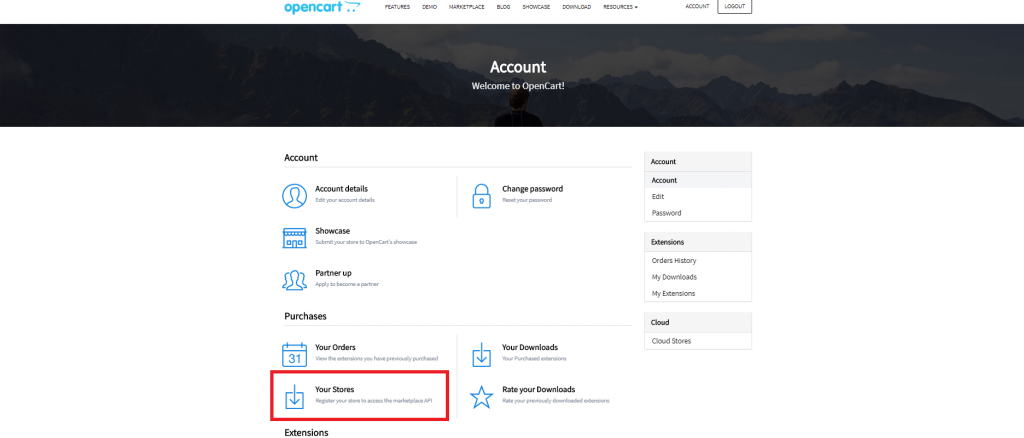Image resolution: width=1024 pixels, height=438 pixels.
Task: Open Showcase in the top navigation
Action: 536,7
